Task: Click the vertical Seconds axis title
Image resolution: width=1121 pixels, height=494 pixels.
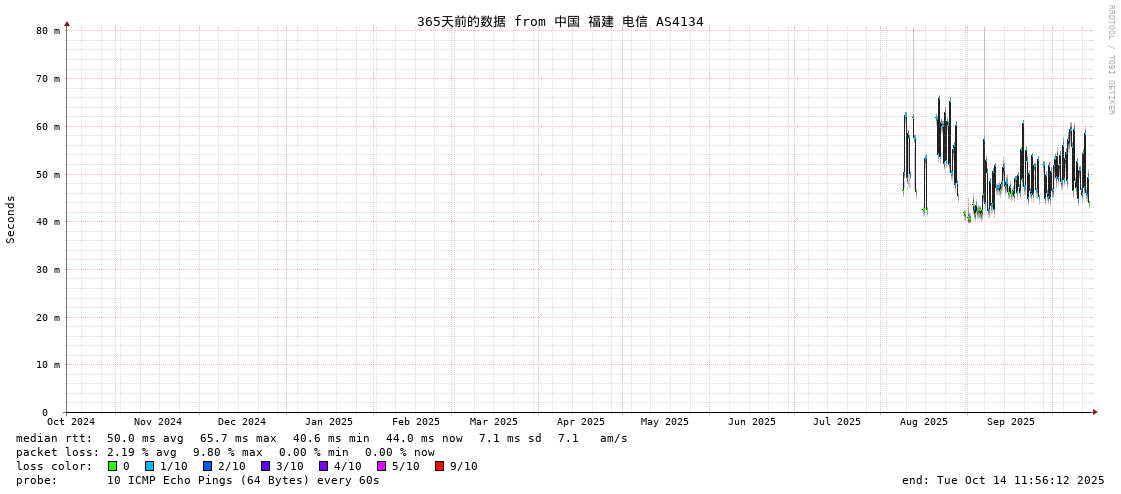Action: tap(11, 219)
